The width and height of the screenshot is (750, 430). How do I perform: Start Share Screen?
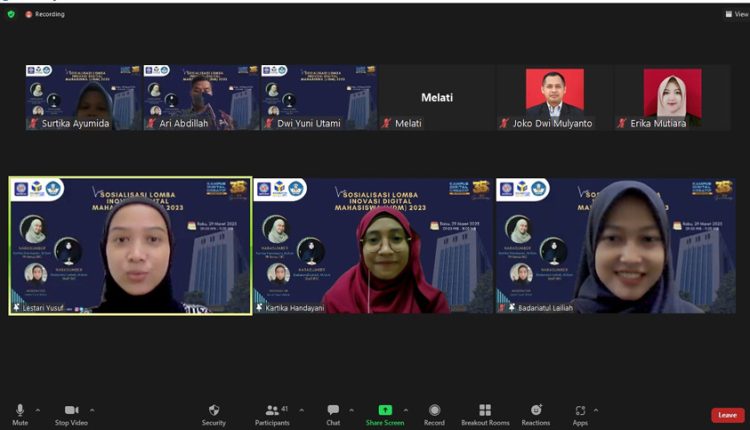coord(385,414)
